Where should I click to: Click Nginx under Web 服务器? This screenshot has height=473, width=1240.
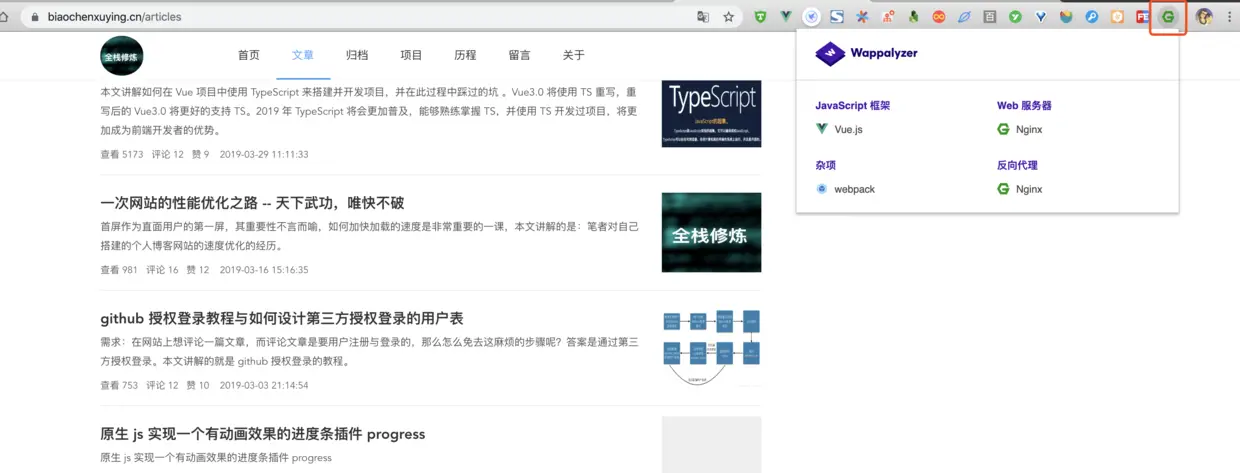[1020, 129]
